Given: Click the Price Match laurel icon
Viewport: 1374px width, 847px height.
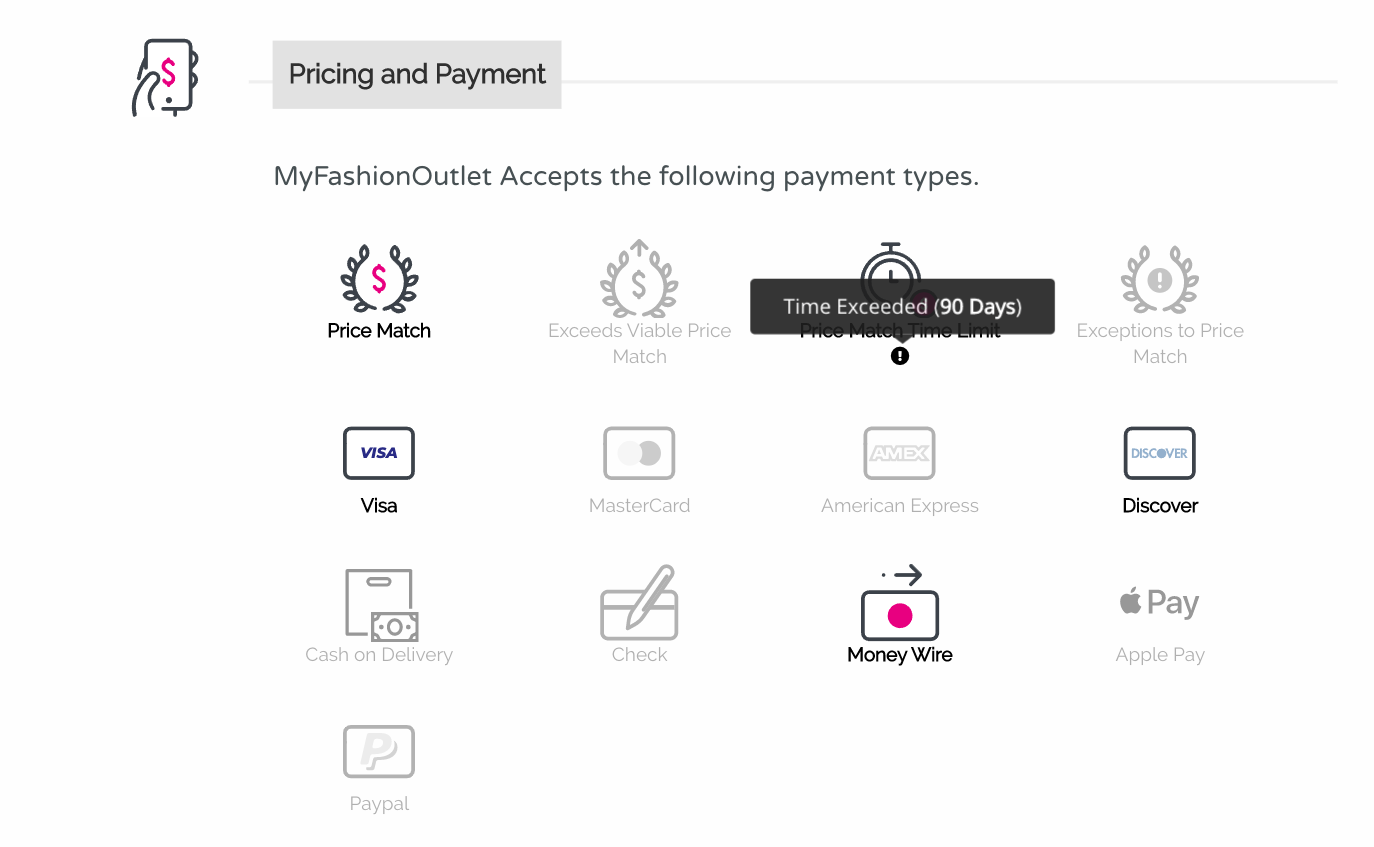Looking at the screenshot, I should (x=379, y=279).
